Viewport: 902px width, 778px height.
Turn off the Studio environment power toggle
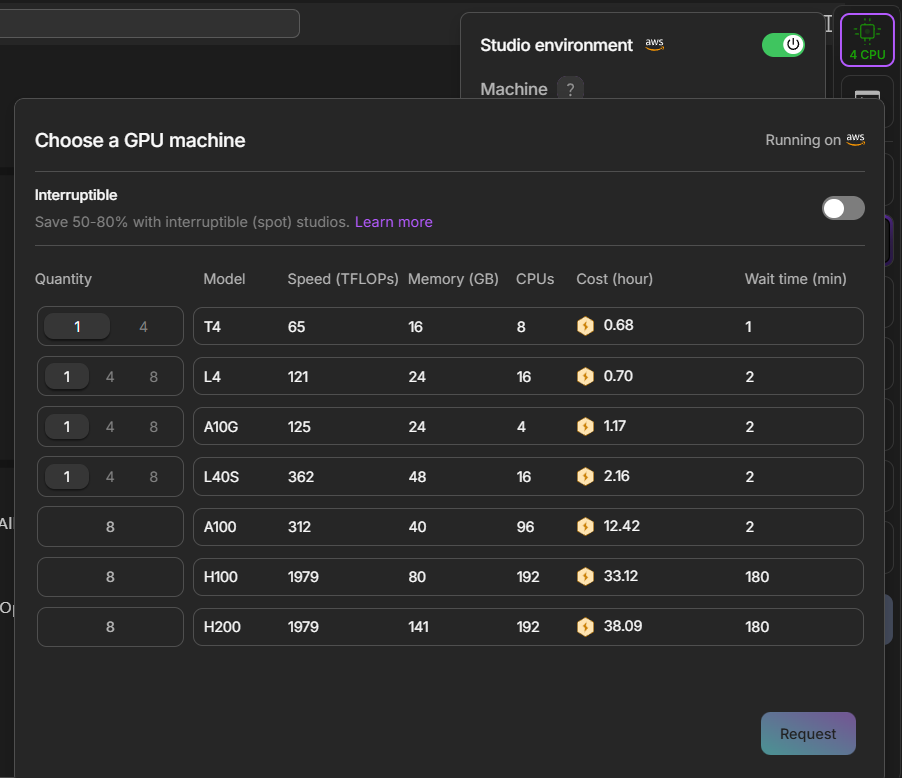pos(783,45)
